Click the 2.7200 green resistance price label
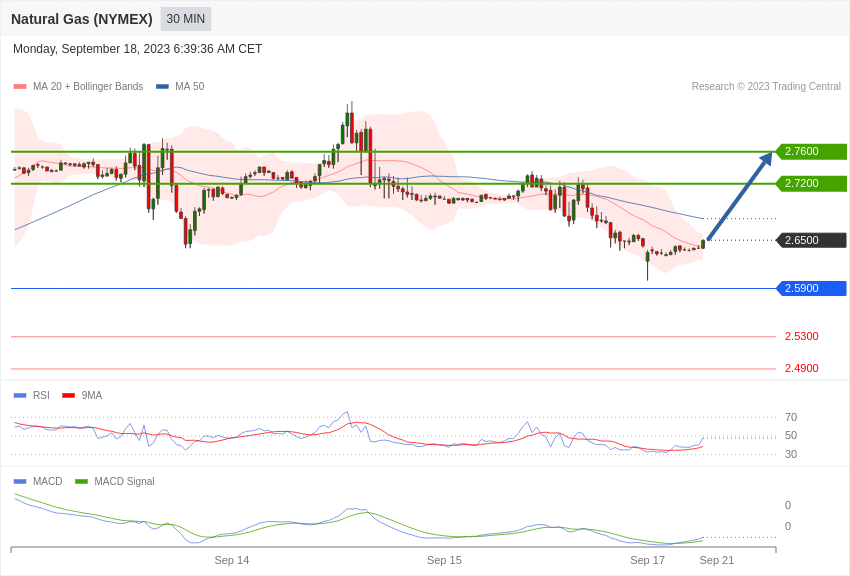 (811, 183)
